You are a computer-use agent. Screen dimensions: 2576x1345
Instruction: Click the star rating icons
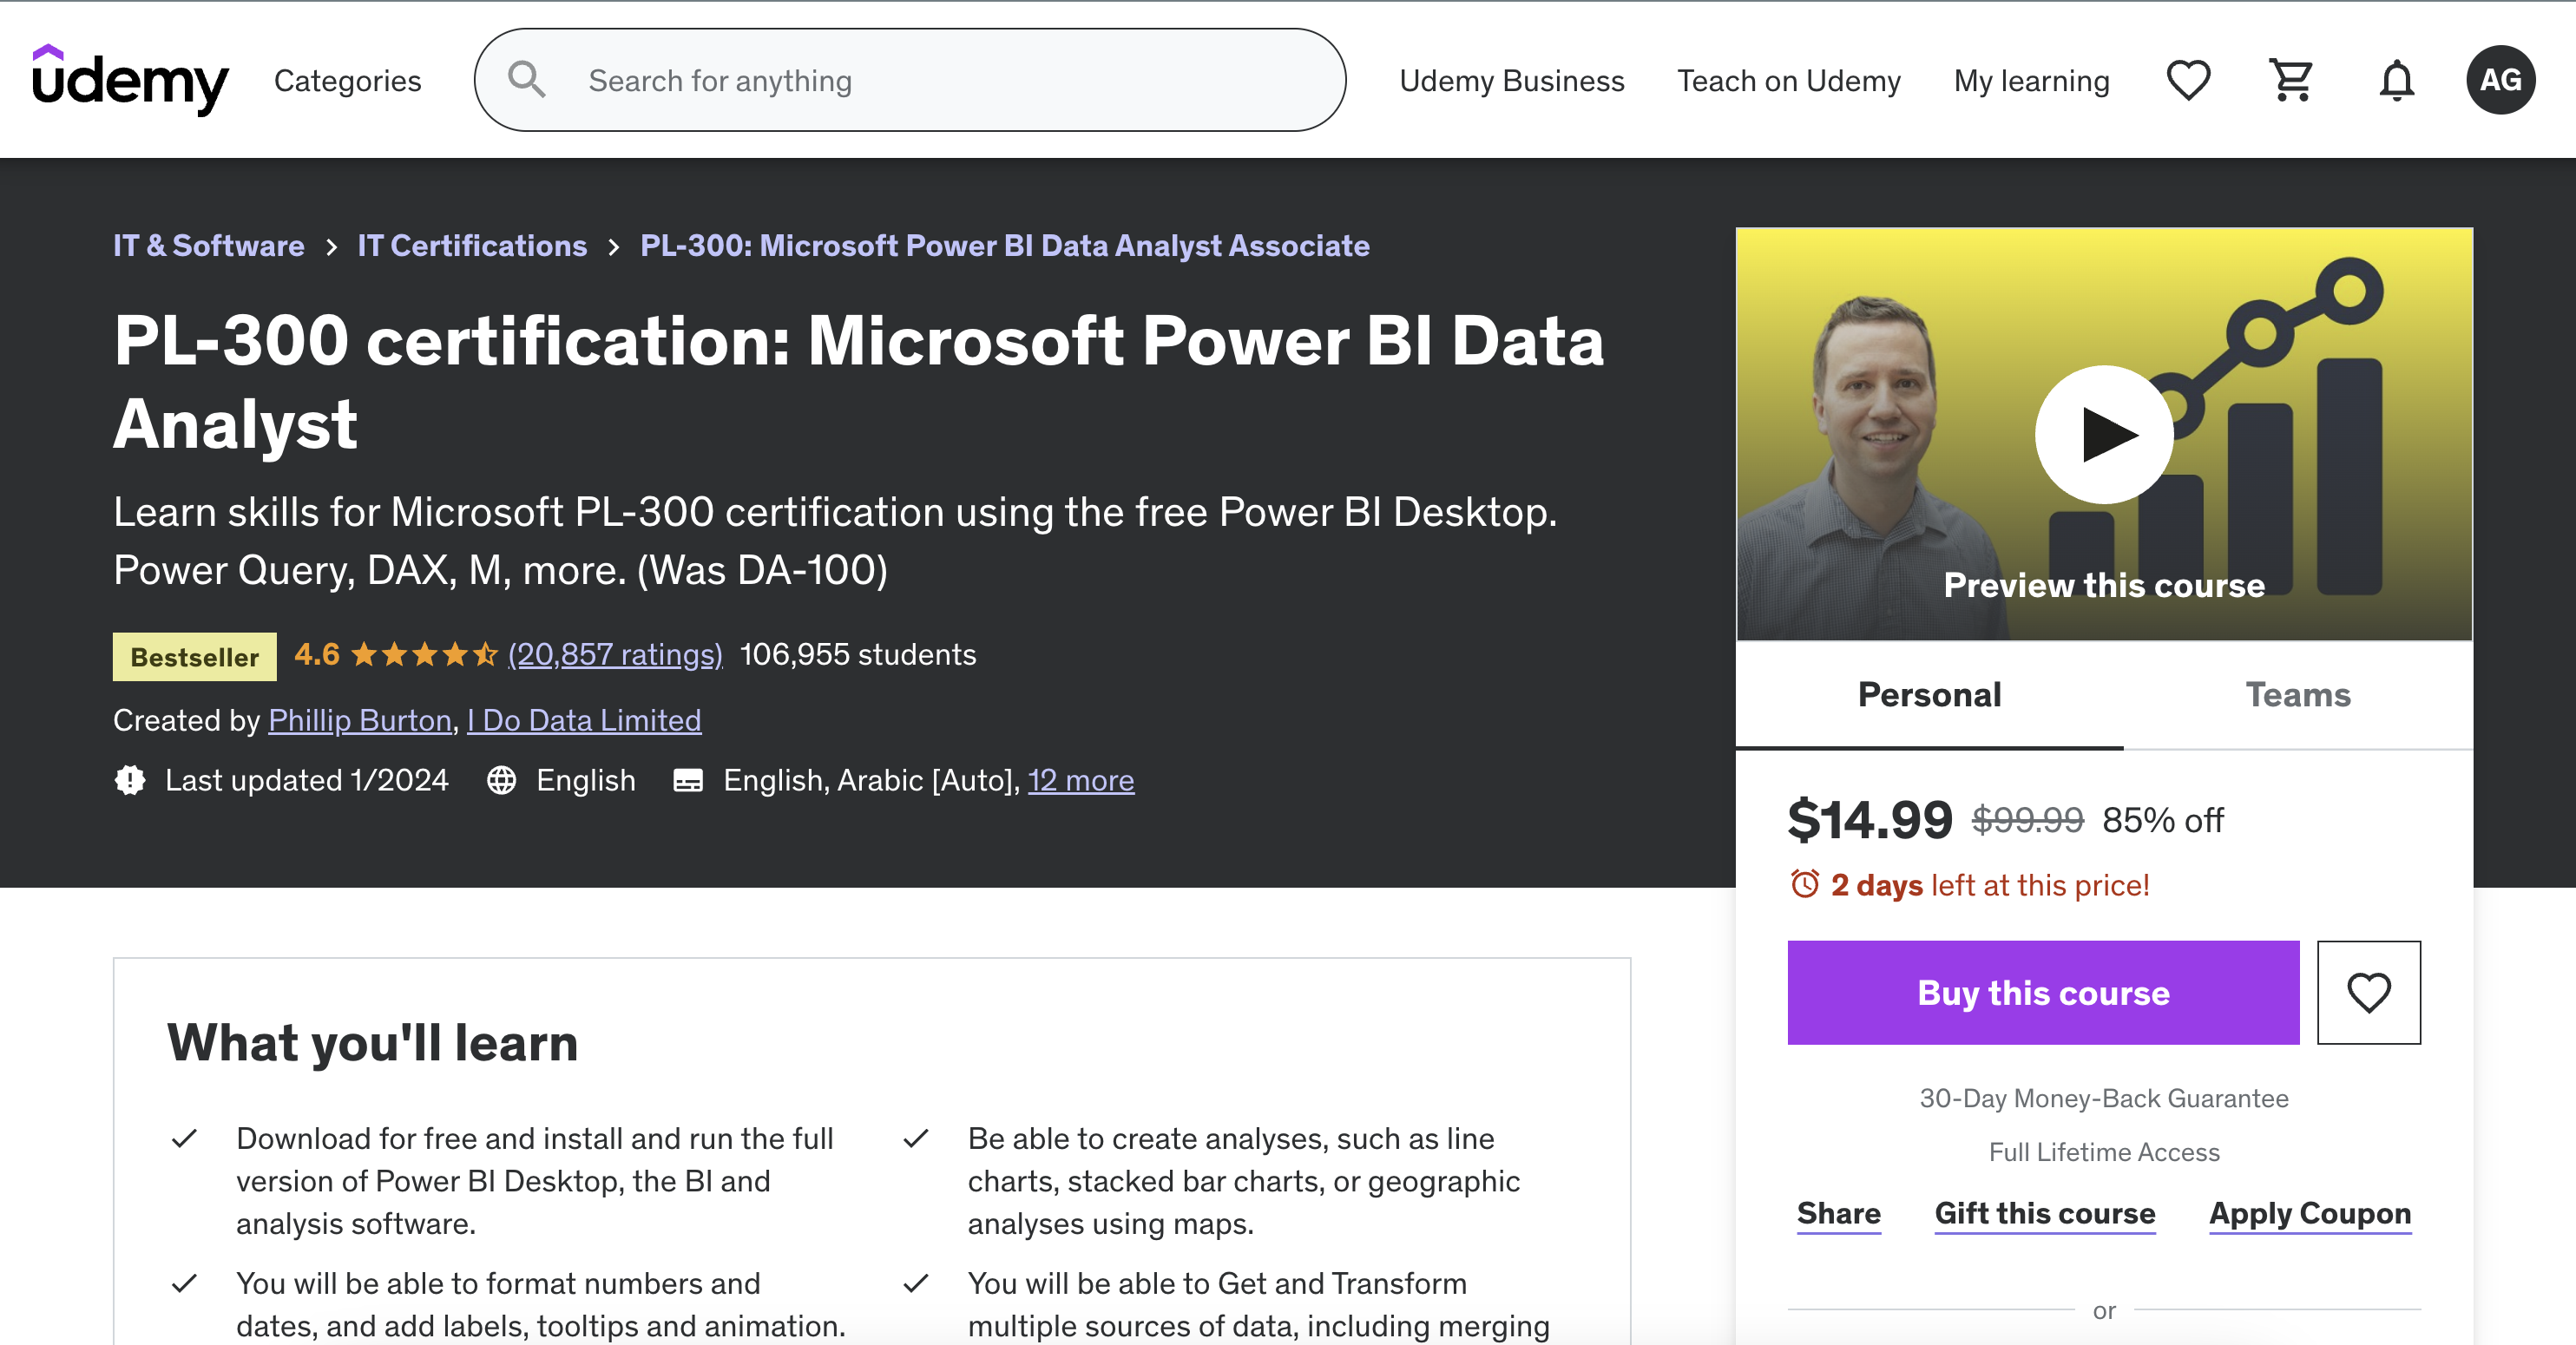(x=424, y=654)
